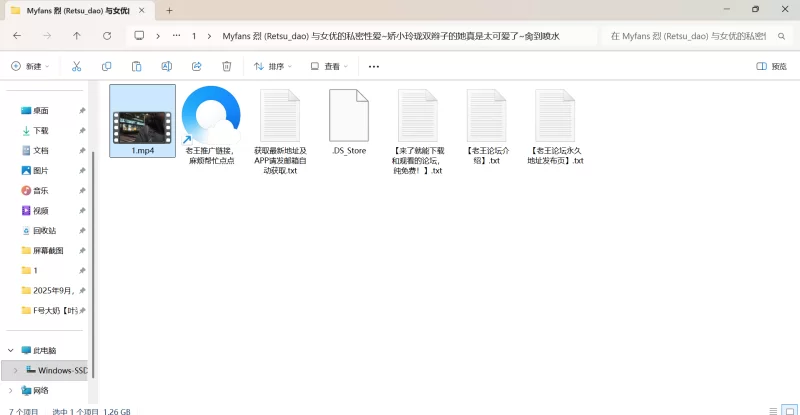This screenshot has width=800, height=415.
Task: Open 回收站 from the sidebar
Action: coord(44,230)
